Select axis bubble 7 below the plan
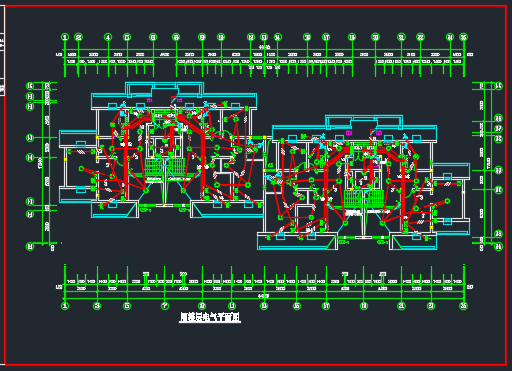The width and height of the screenshot is (512, 371). pyautogui.click(x=165, y=306)
